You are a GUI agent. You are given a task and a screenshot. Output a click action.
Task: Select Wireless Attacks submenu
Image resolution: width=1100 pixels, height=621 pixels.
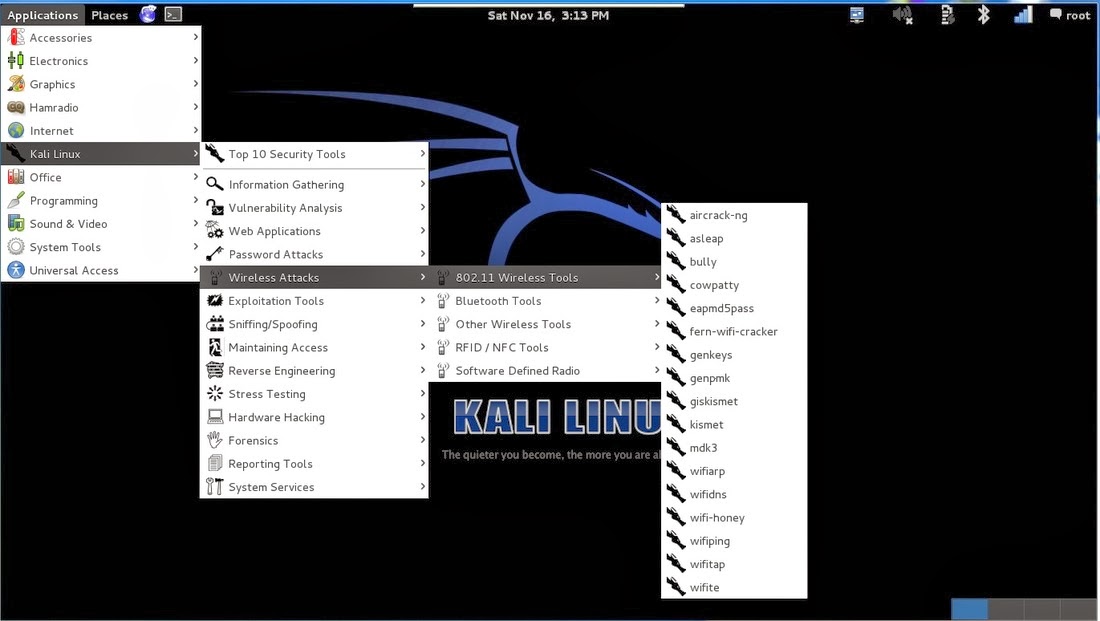click(x=314, y=277)
